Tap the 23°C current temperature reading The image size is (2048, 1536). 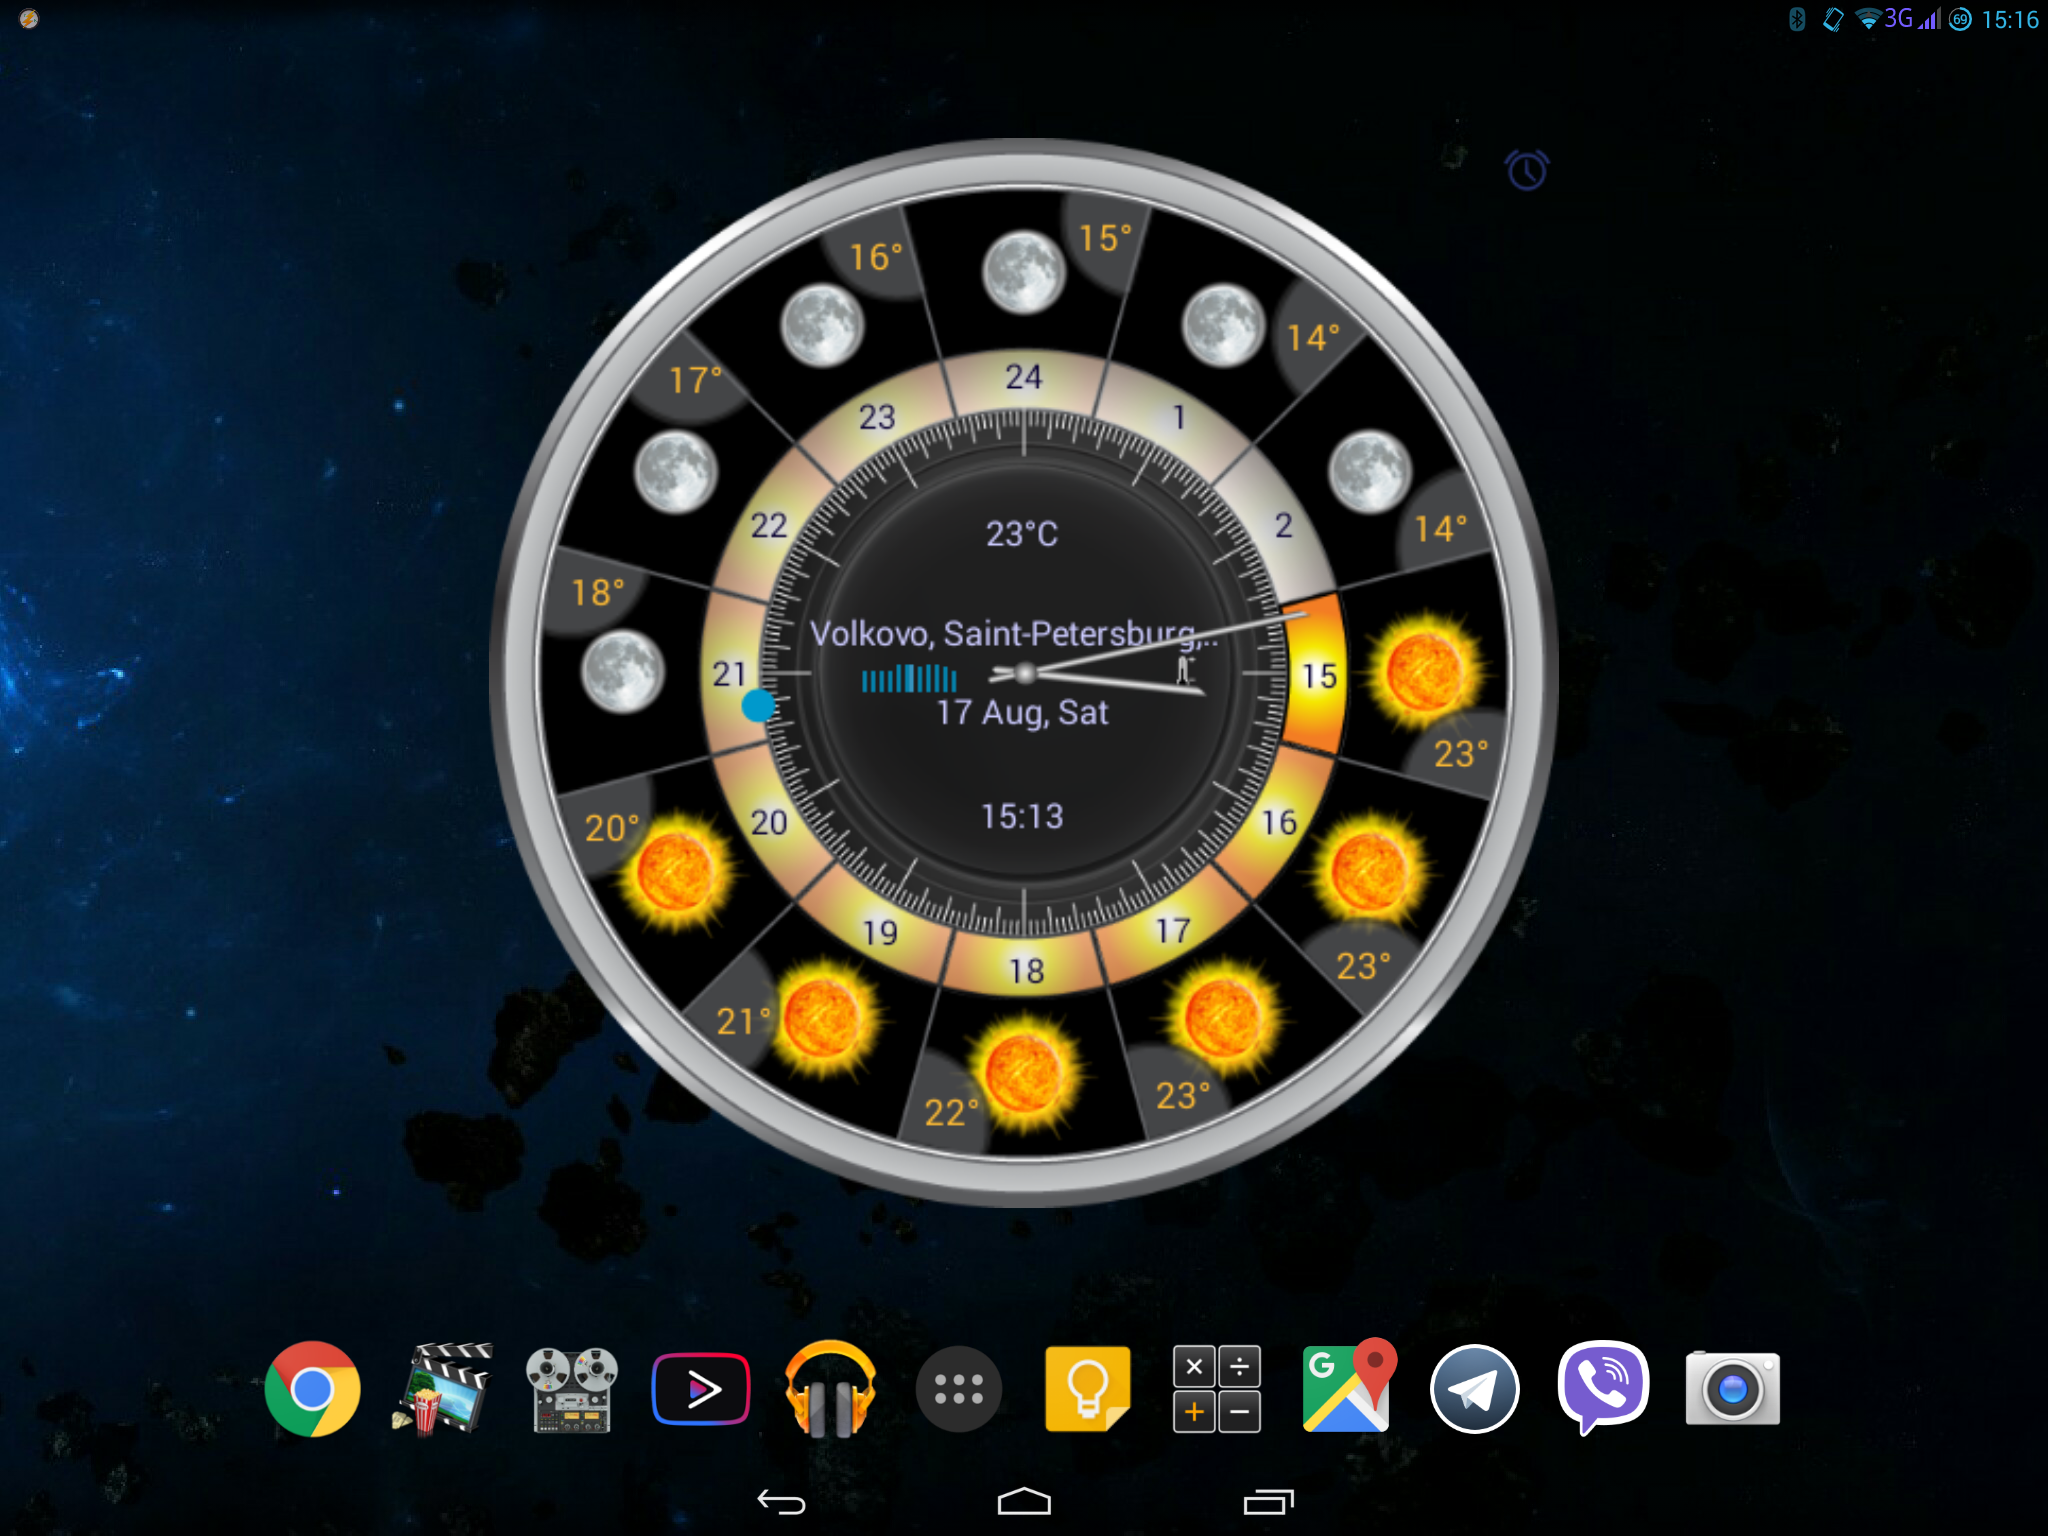(x=1022, y=534)
